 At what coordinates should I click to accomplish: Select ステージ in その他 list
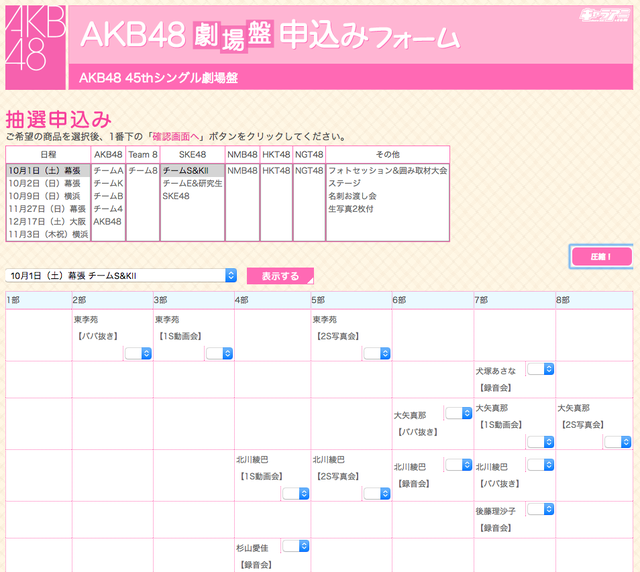point(345,183)
